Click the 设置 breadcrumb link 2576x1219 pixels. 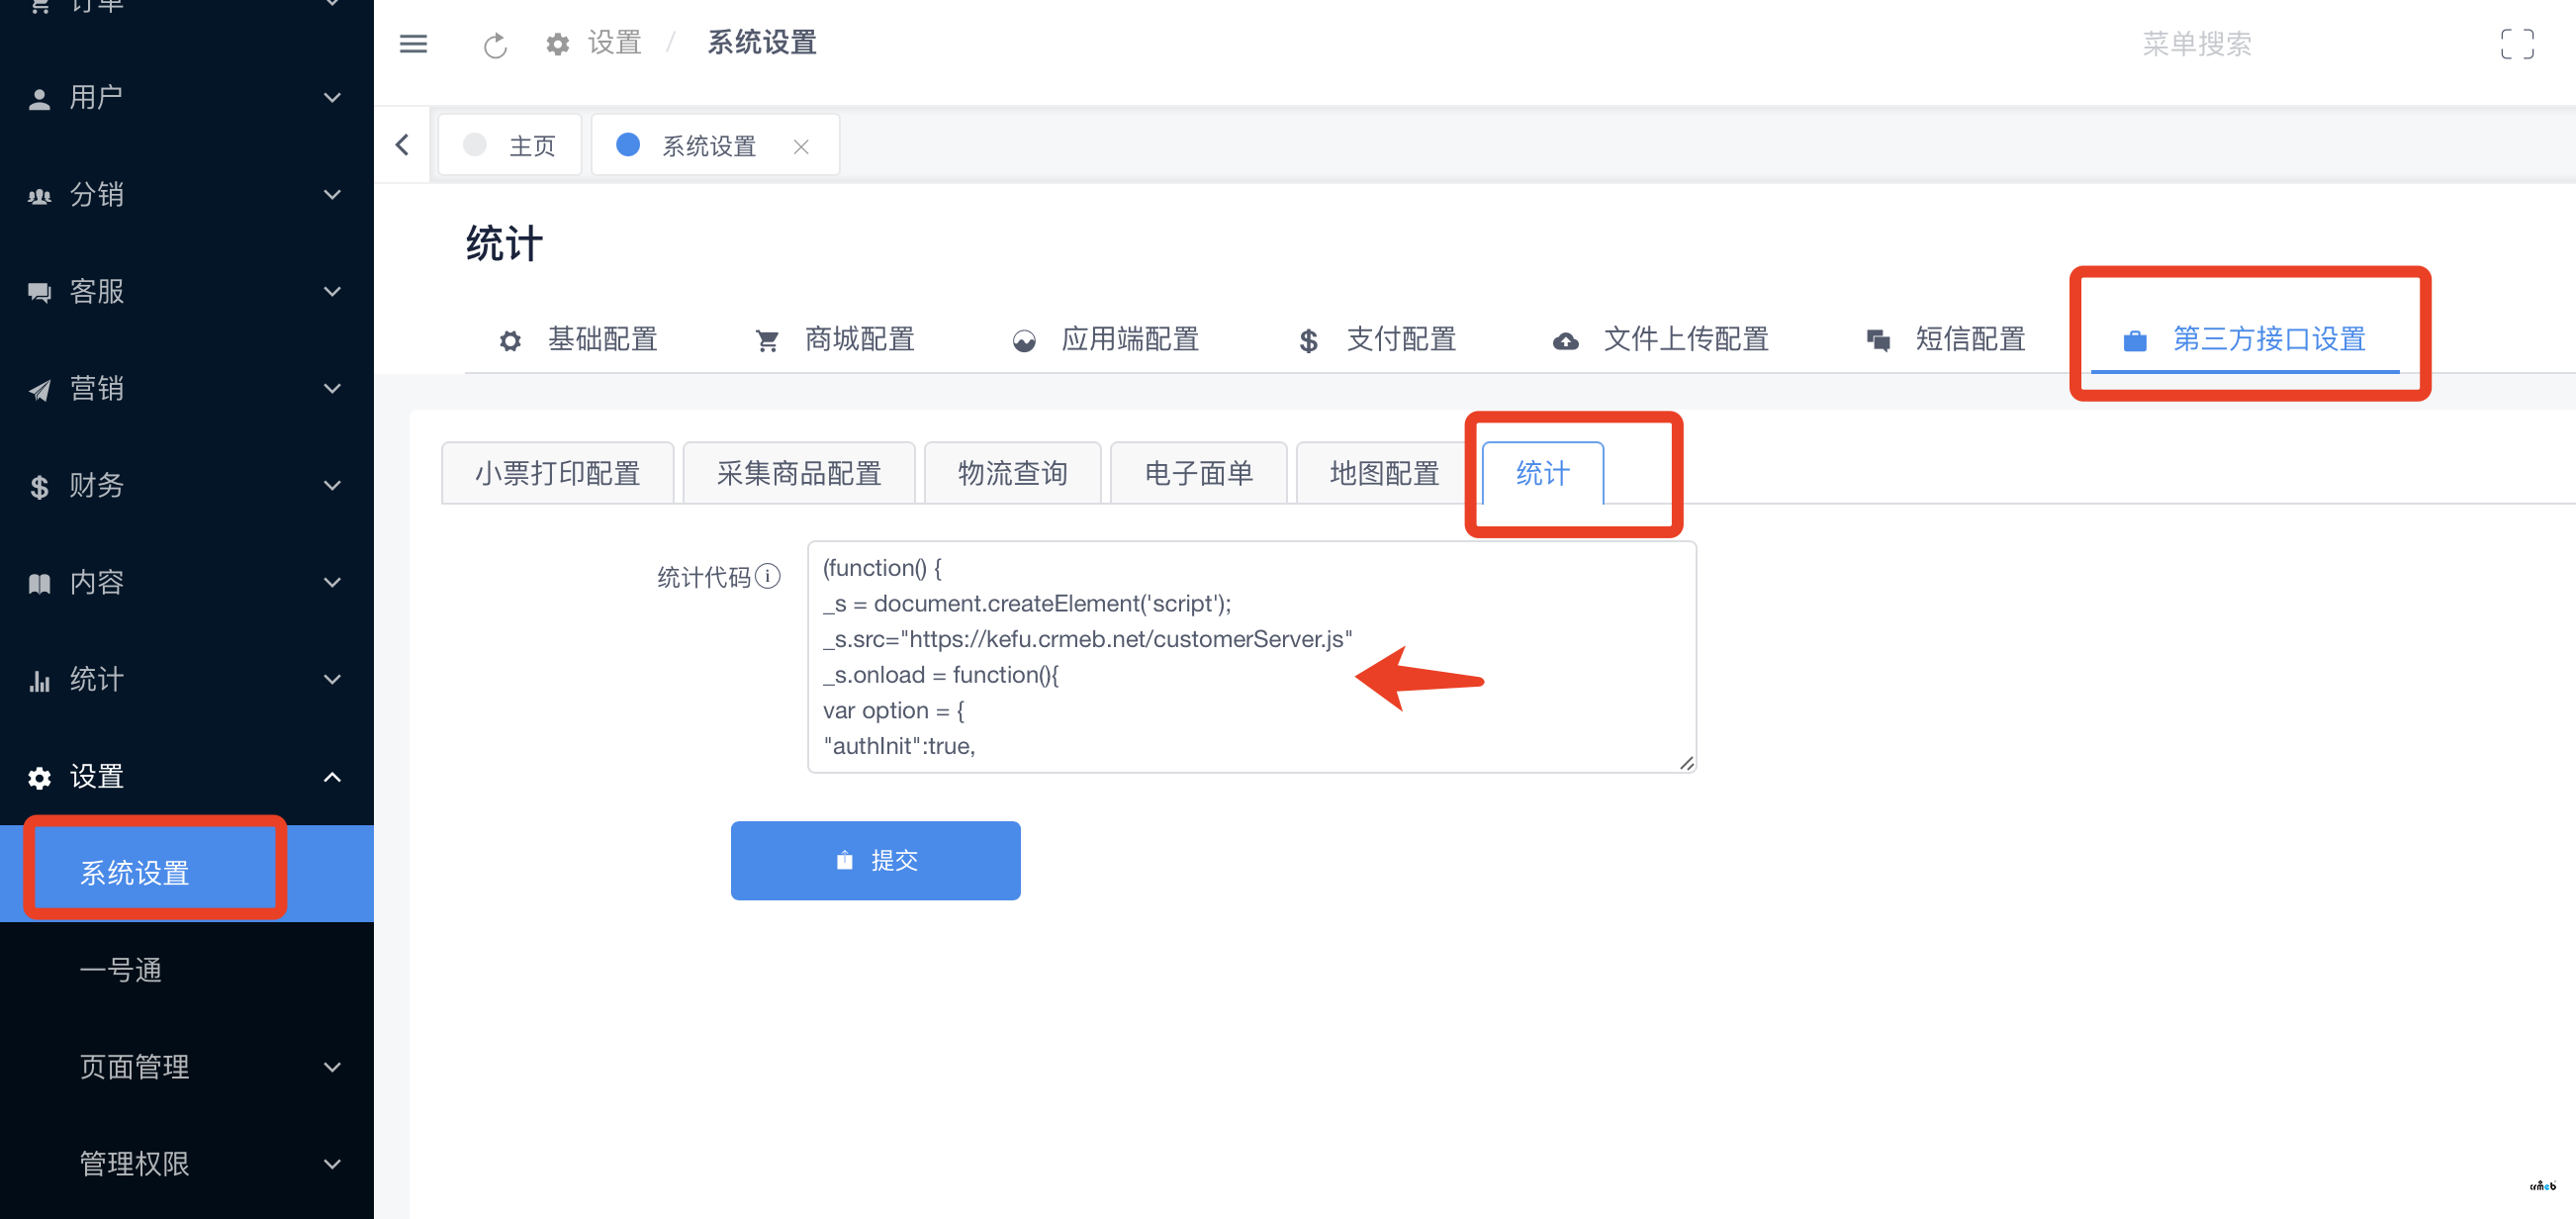pos(614,43)
